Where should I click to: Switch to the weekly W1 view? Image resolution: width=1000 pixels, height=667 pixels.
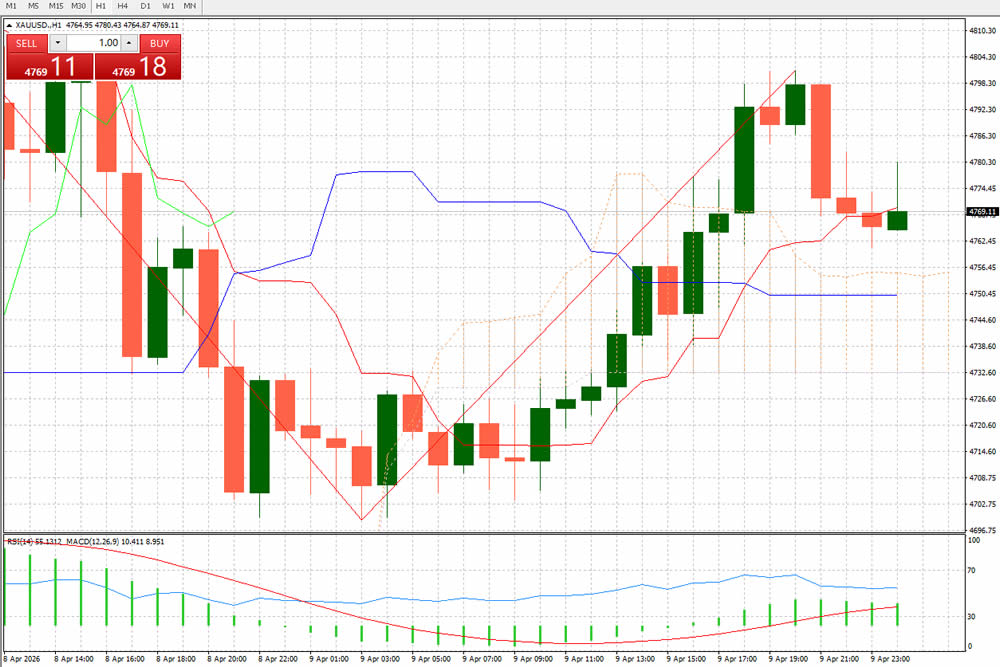click(x=167, y=6)
